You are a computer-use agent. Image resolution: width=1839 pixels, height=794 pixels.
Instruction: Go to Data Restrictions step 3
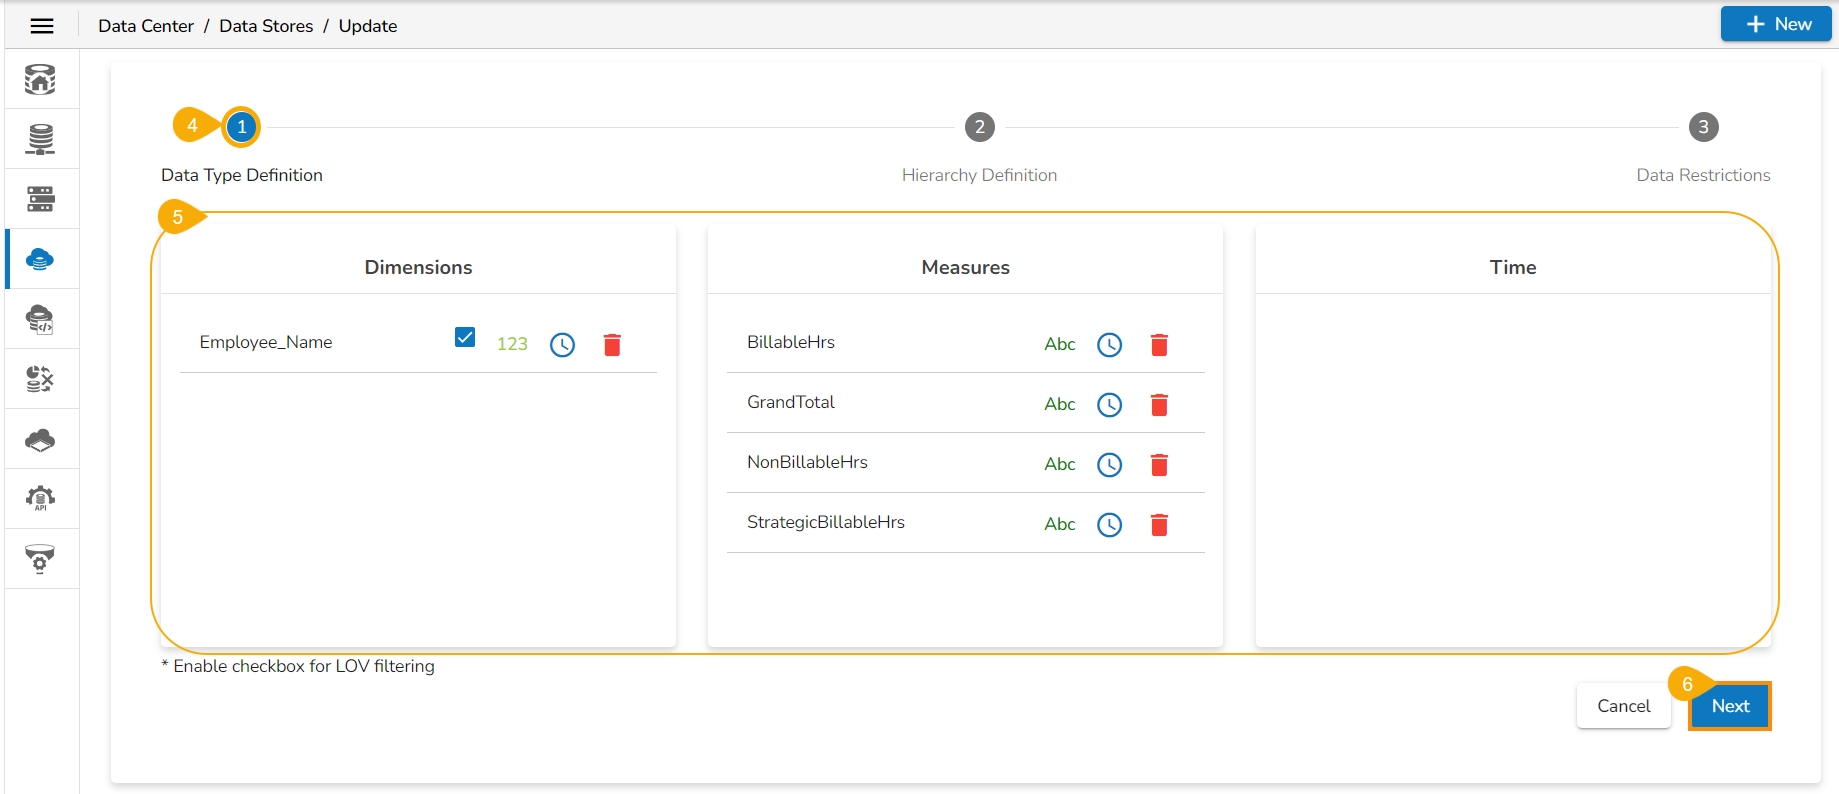[1703, 127]
